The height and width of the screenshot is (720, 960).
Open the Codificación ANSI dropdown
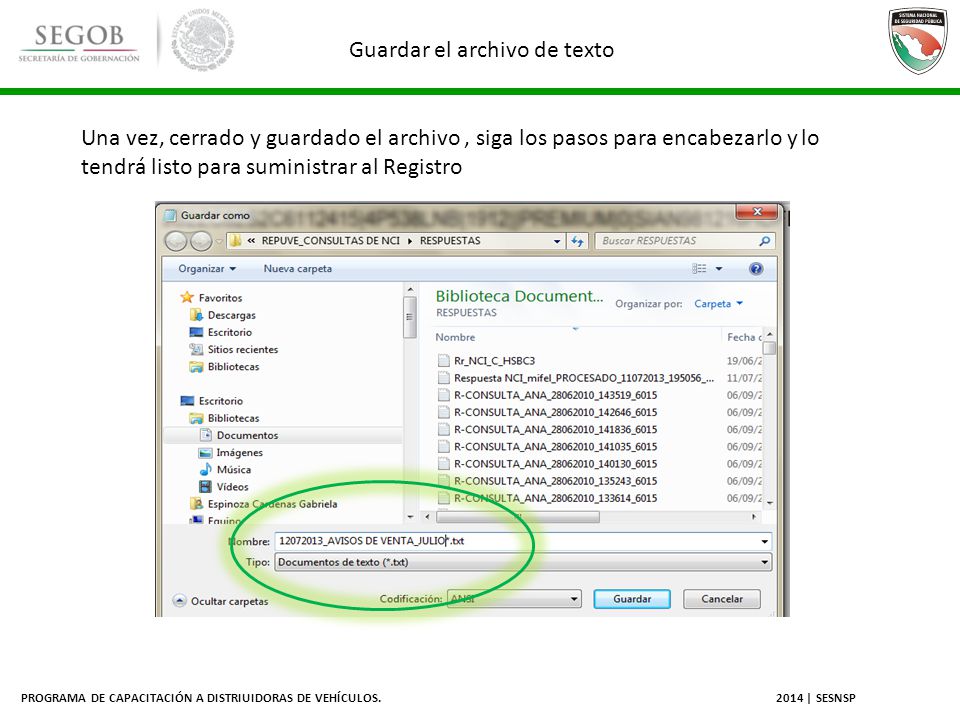coord(514,599)
